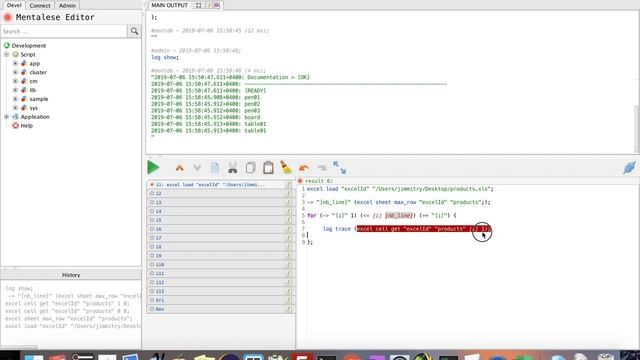The height and width of the screenshot is (360, 640).
Task: Click the pink icon on MAIN OUTPUT tab
Action: pyautogui.click(x=217, y=5)
